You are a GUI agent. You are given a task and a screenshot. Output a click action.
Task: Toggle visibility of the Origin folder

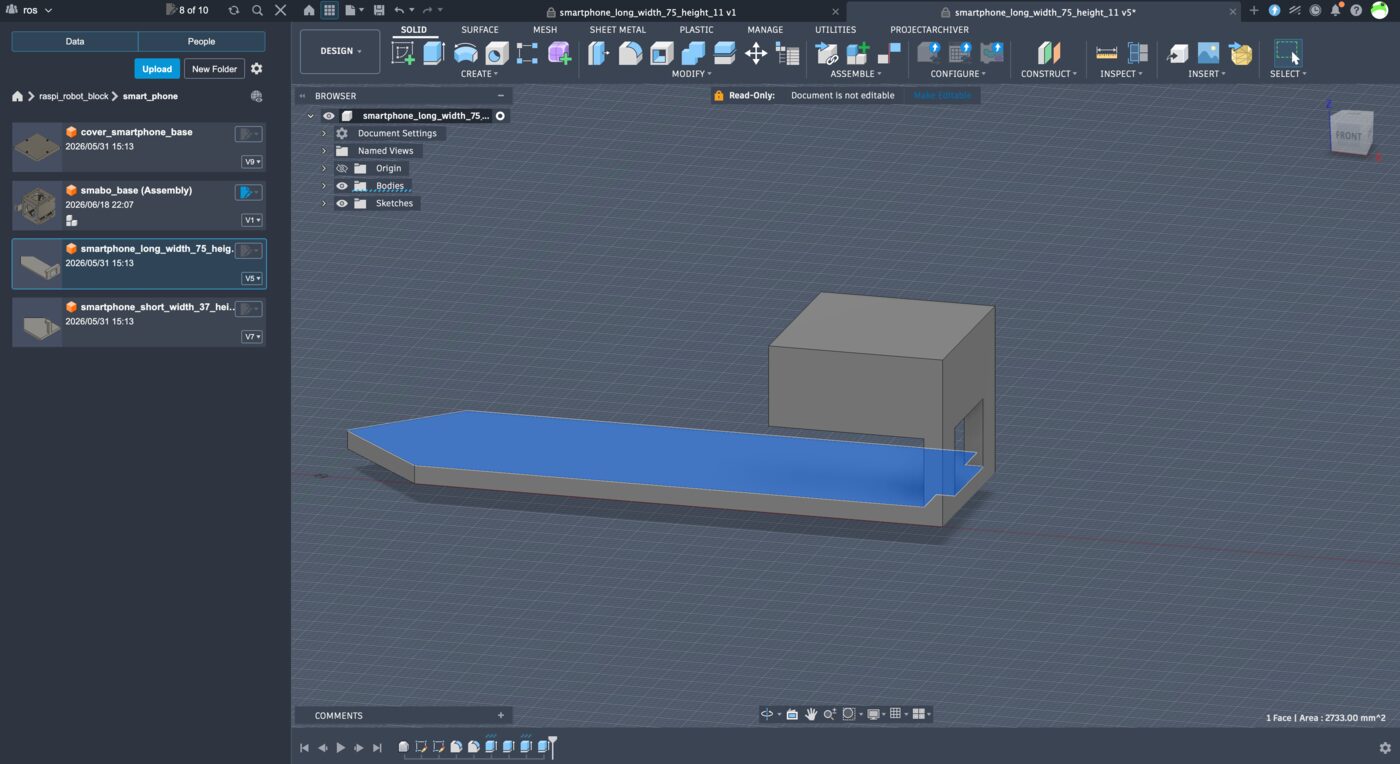coord(342,168)
